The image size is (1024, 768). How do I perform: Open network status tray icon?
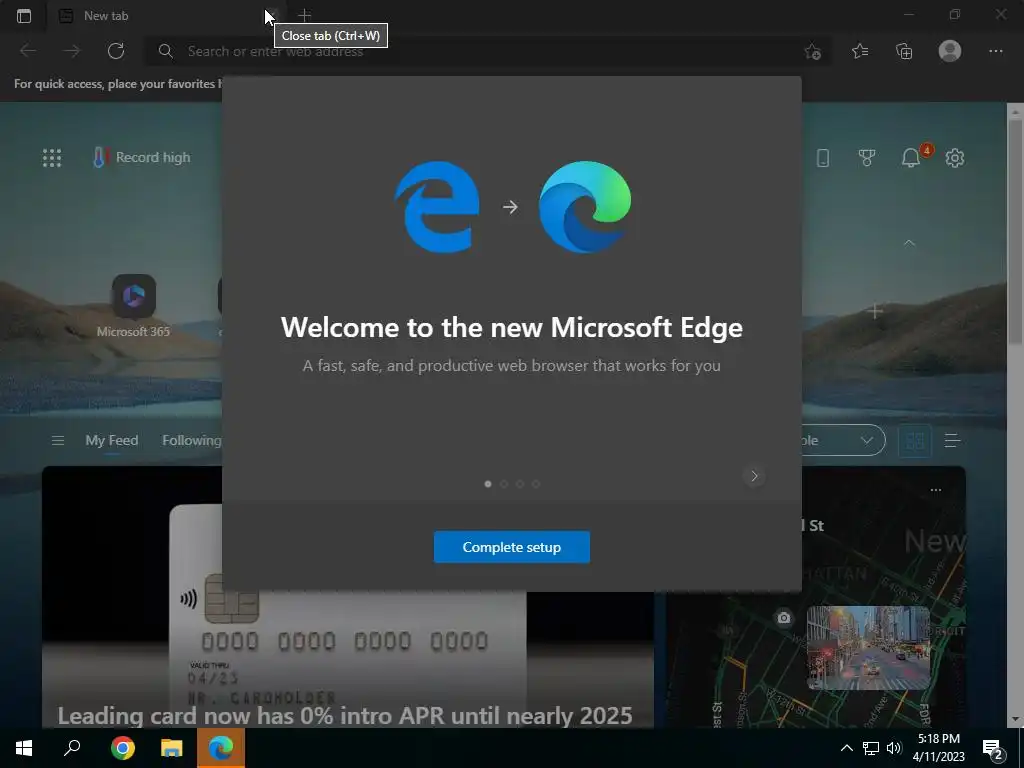point(871,748)
